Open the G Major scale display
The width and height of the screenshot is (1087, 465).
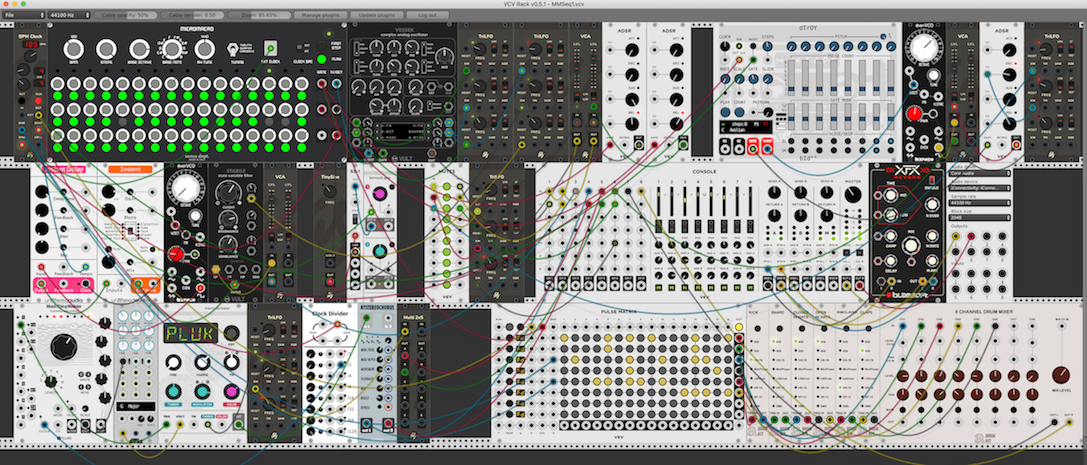(135, 407)
